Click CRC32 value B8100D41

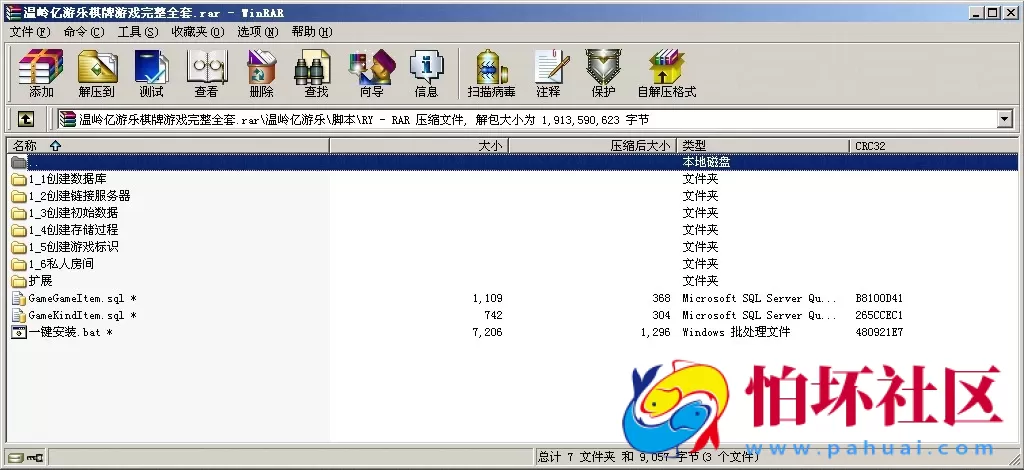879,298
